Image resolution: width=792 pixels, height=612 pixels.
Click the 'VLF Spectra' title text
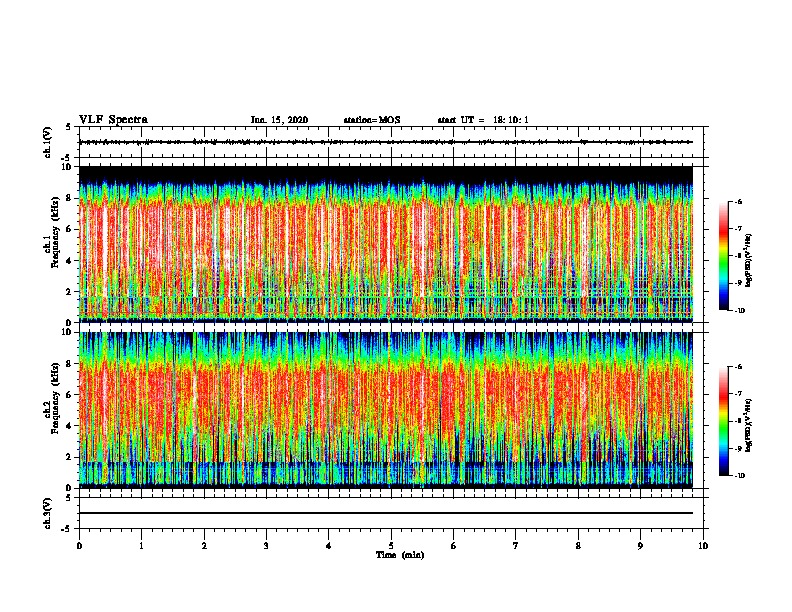pos(113,120)
